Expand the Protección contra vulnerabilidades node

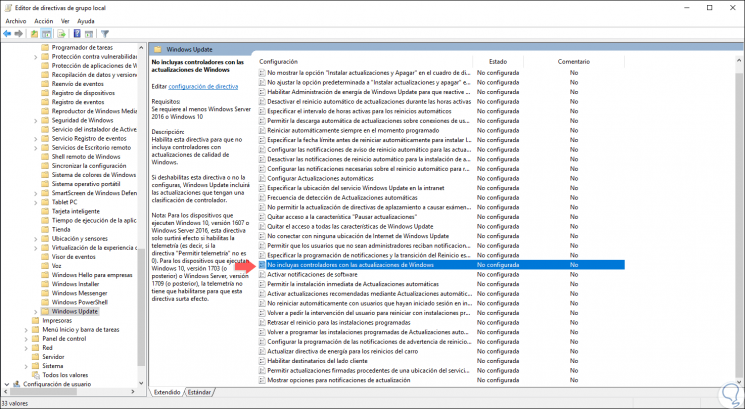click(35, 57)
